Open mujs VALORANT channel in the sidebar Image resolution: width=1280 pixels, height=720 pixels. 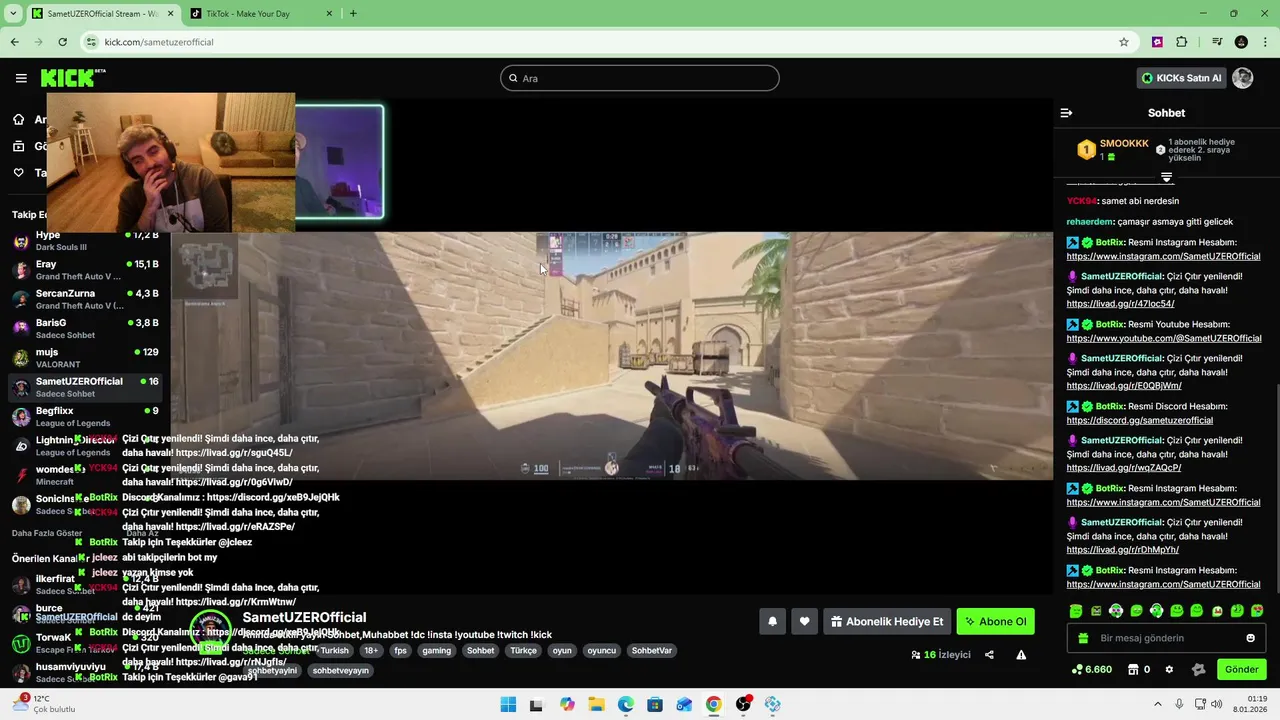click(x=85, y=358)
